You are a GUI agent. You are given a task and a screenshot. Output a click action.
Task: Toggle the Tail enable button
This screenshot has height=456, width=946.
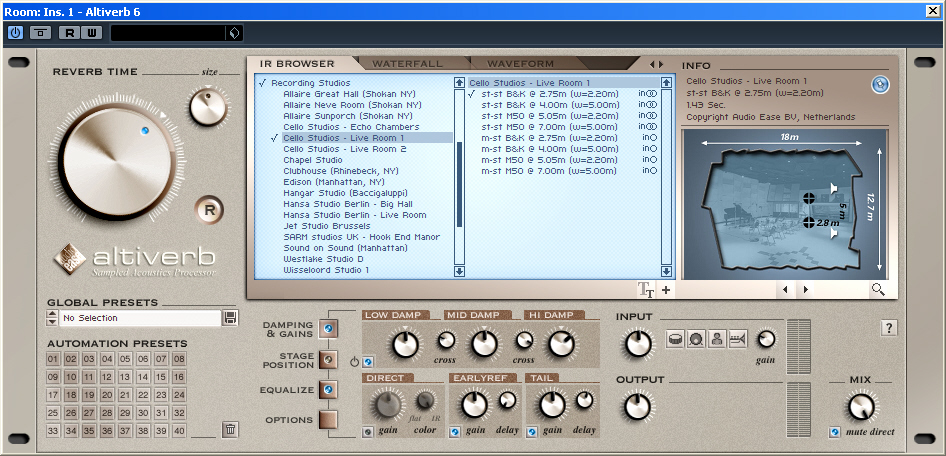(532, 432)
